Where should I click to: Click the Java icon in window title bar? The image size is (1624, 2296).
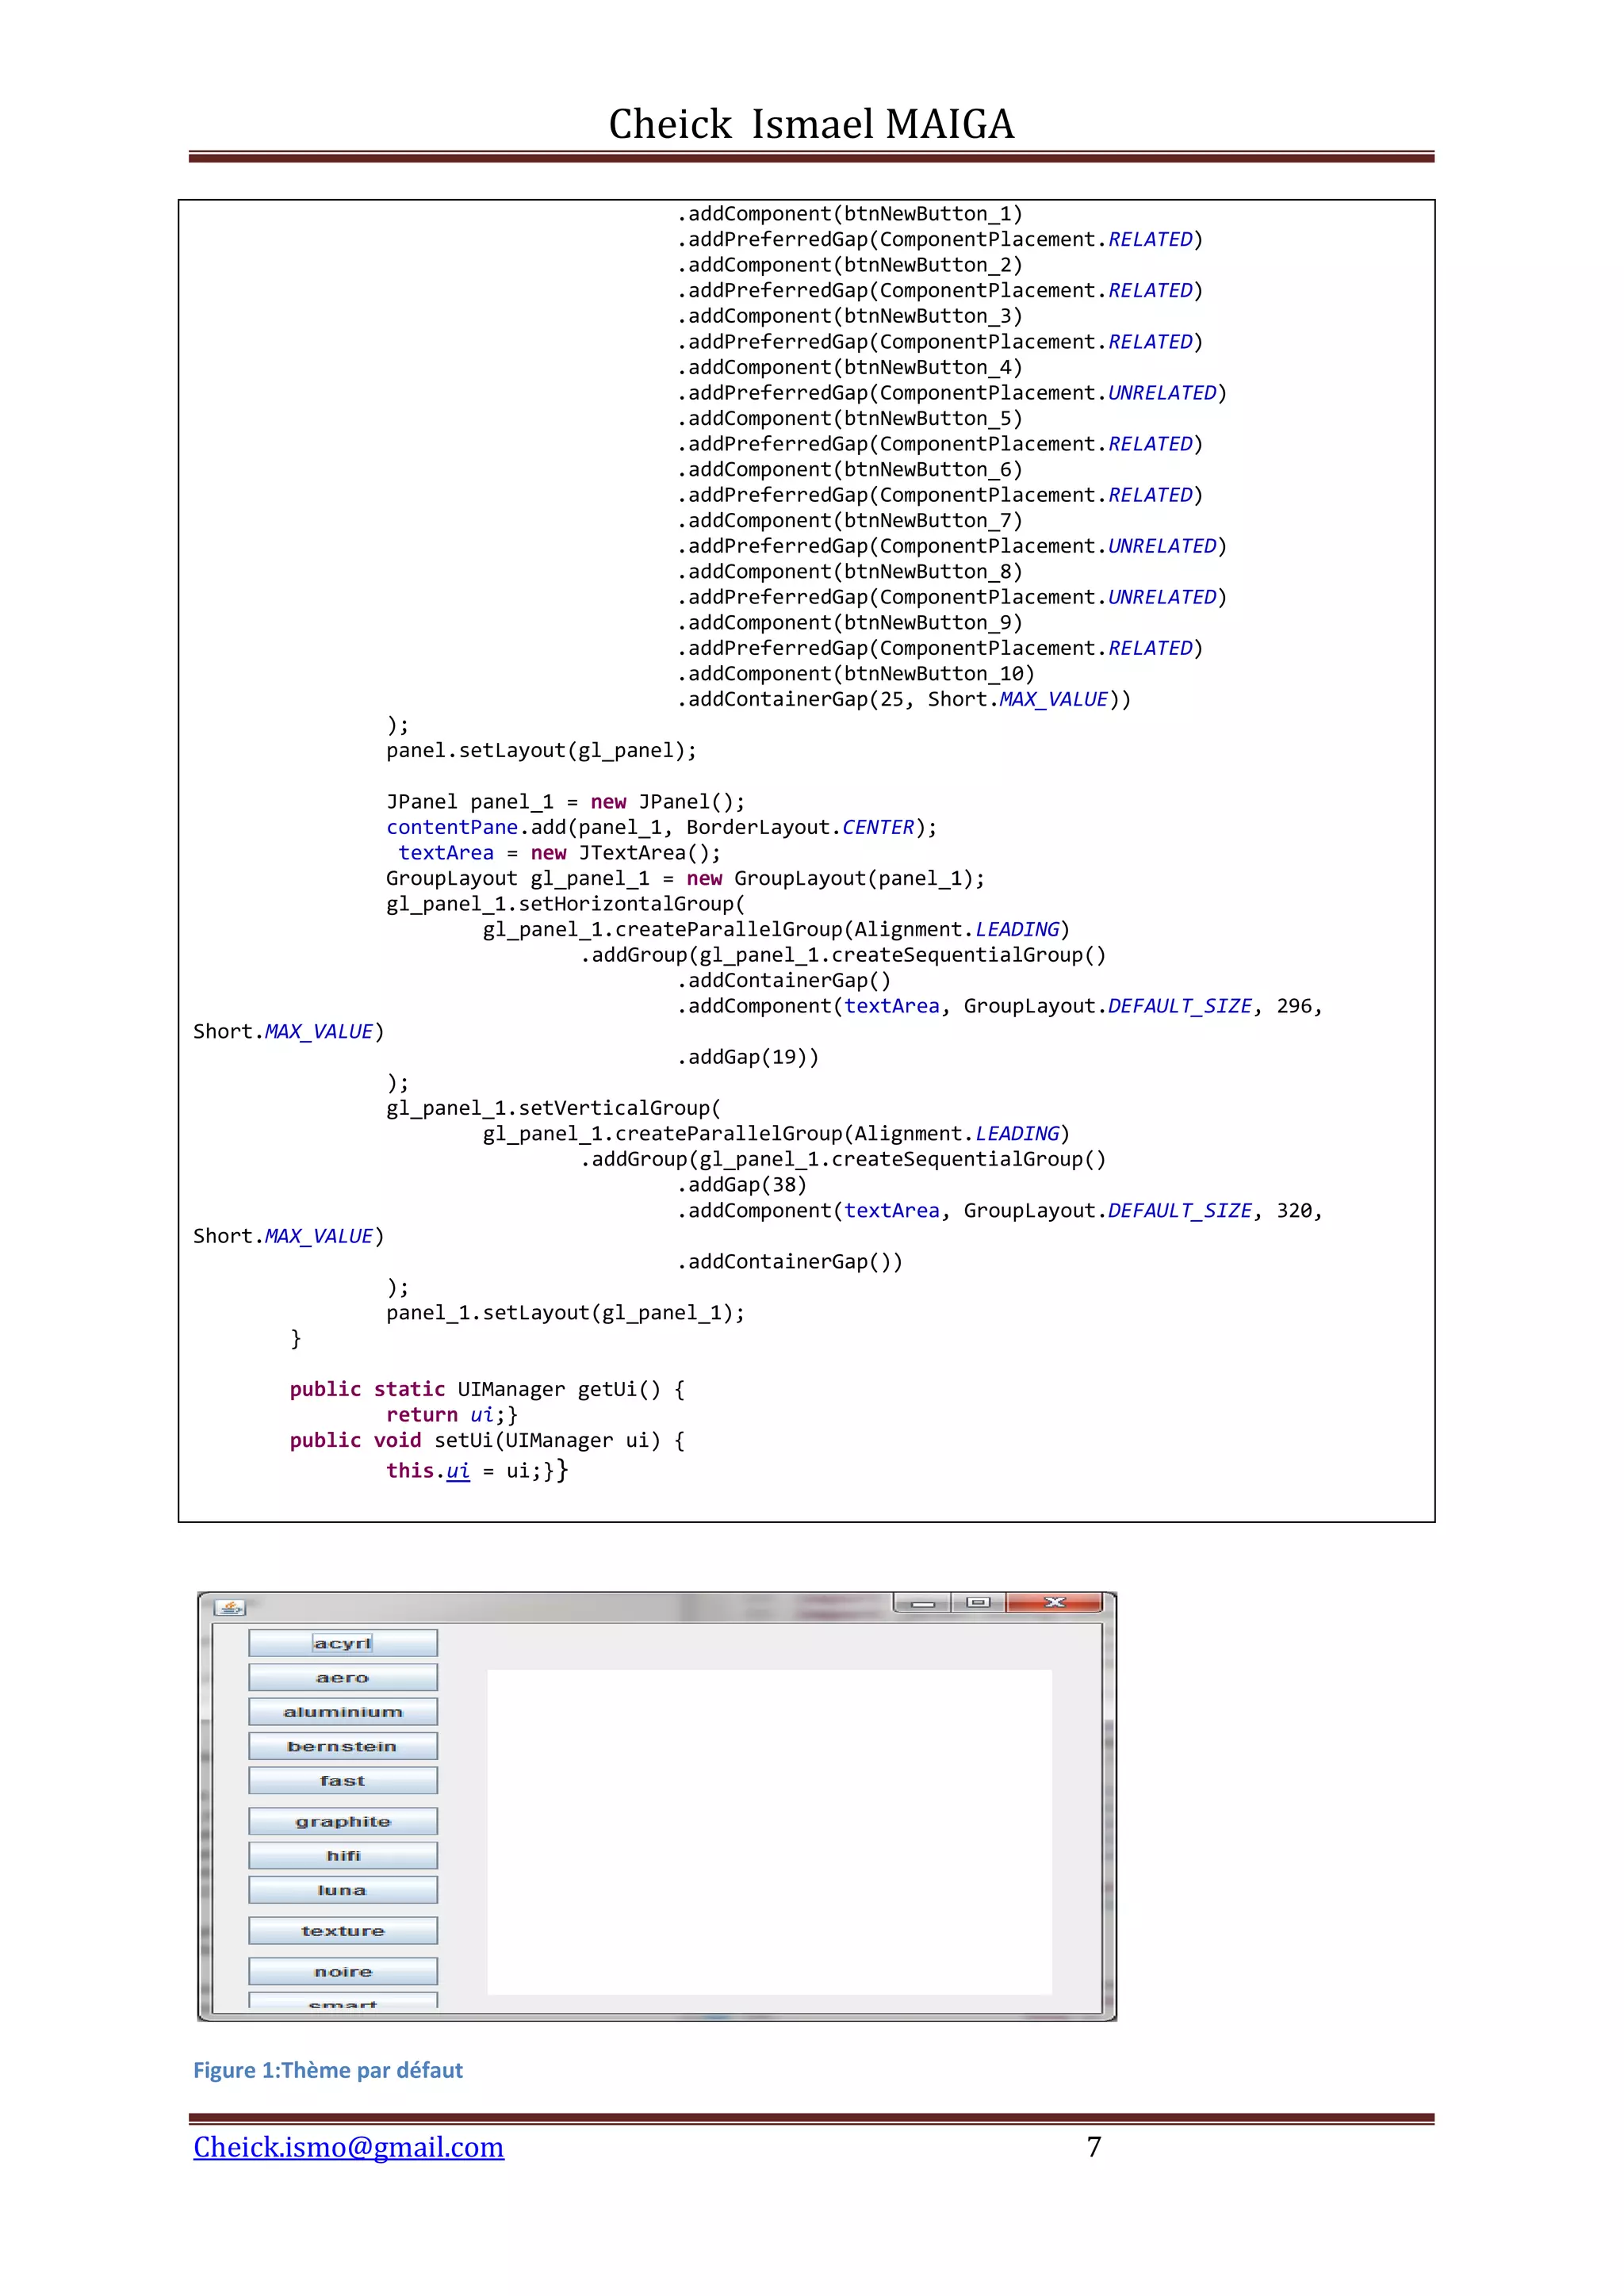pyautogui.click(x=230, y=1607)
